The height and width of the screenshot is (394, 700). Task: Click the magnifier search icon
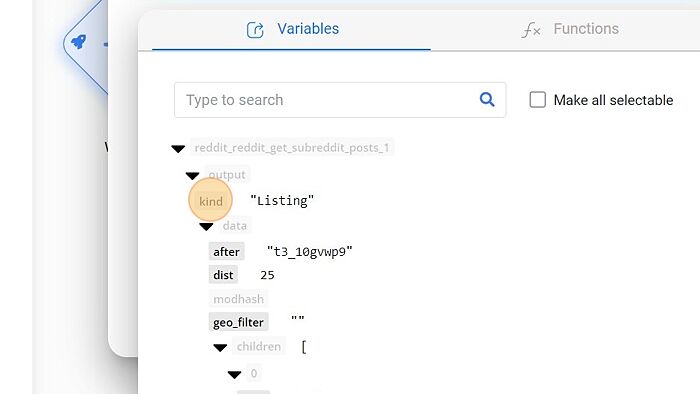487,100
